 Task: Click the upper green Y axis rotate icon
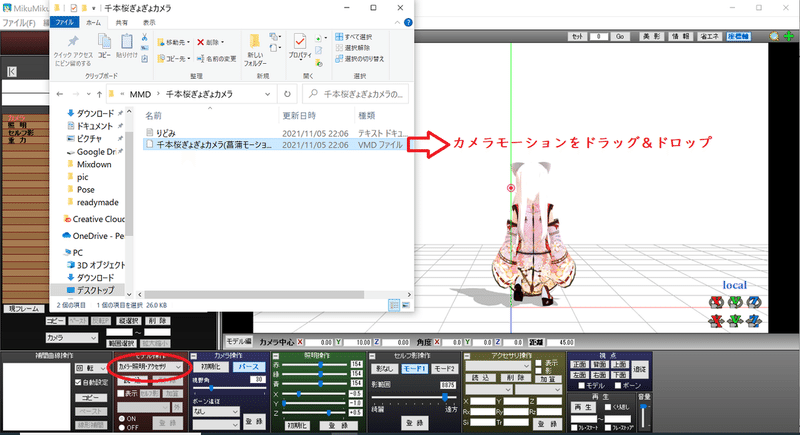(735, 302)
